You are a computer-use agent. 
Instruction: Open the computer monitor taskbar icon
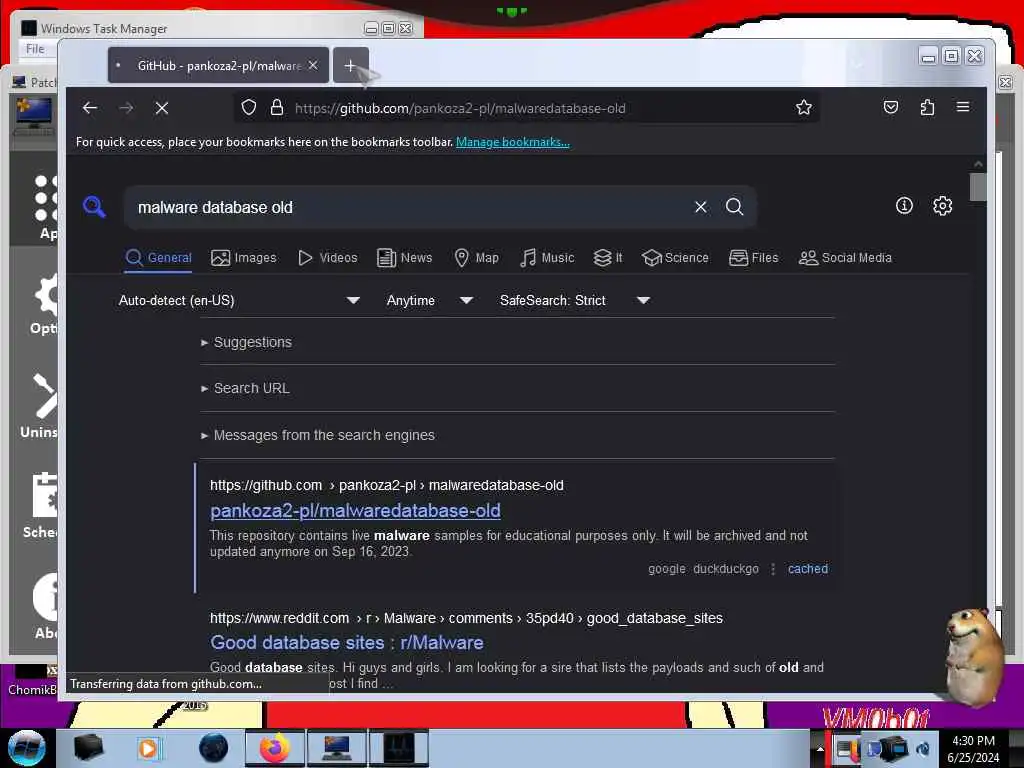click(337, 748)
